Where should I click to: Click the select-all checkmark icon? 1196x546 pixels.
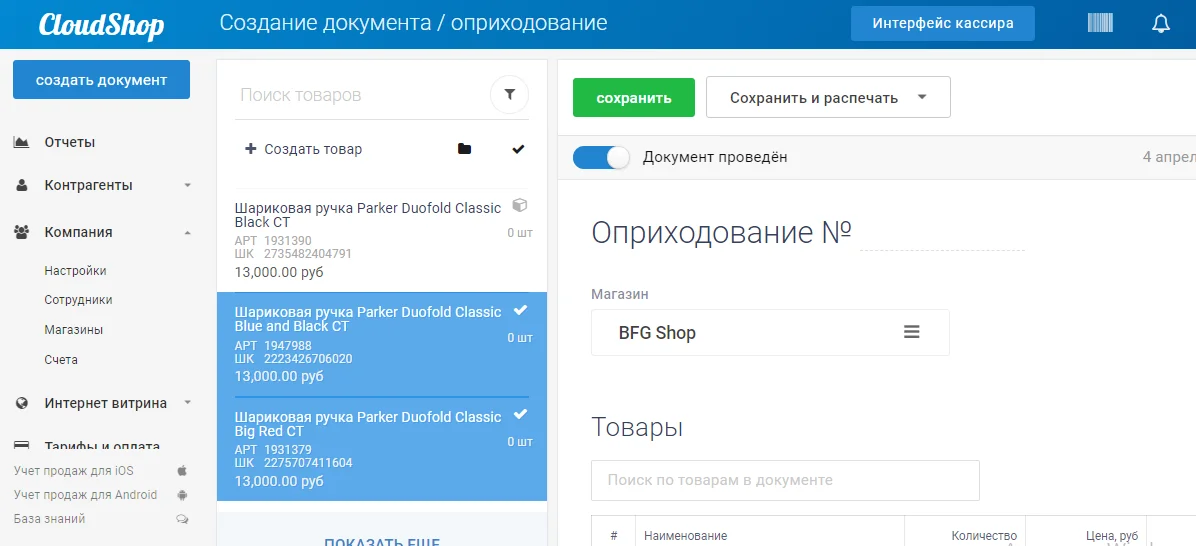pos(518,149)
